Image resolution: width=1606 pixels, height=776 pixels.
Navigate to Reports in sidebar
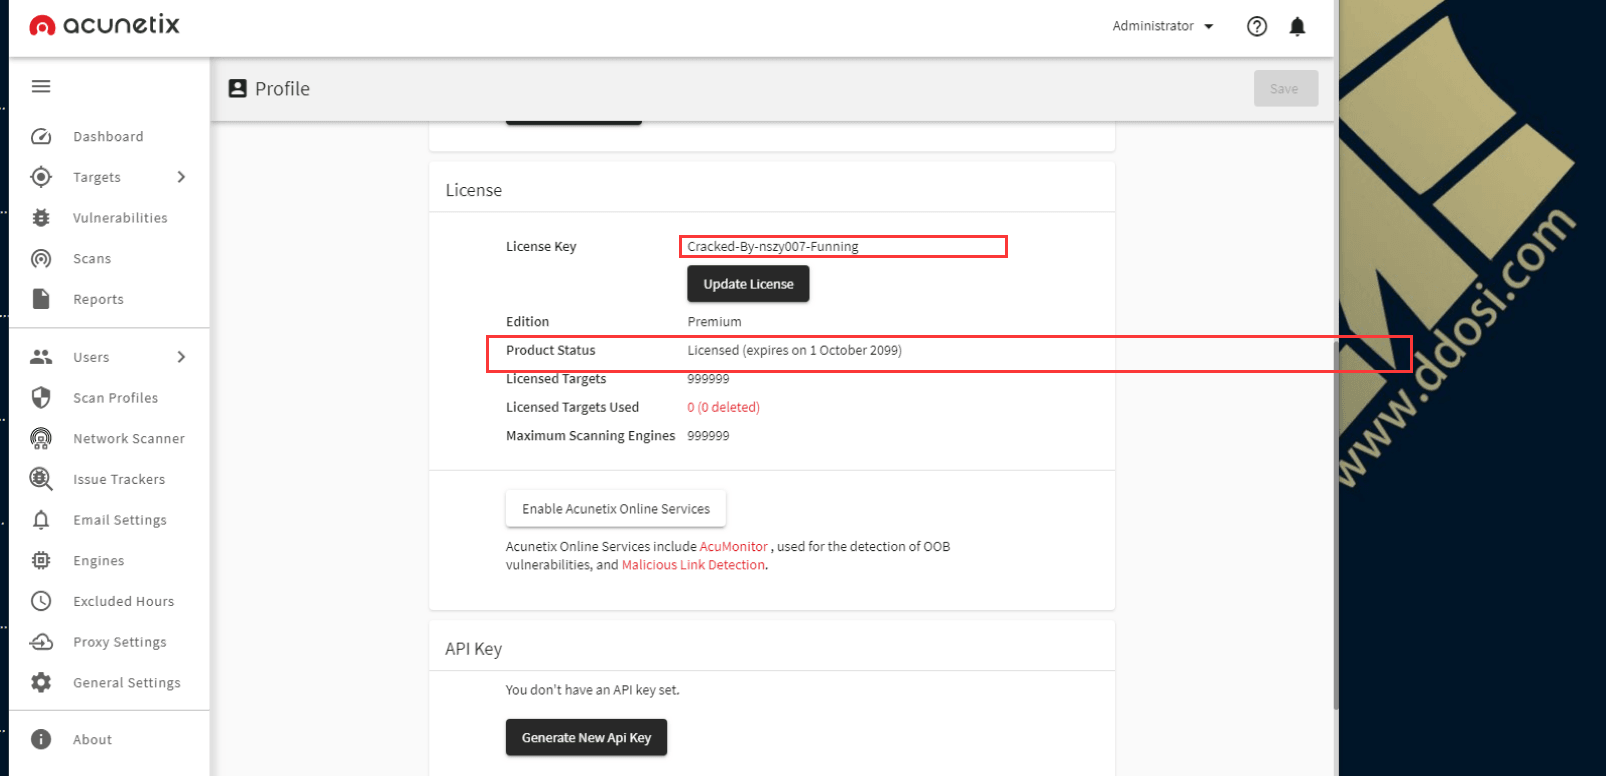click(98, 300)
